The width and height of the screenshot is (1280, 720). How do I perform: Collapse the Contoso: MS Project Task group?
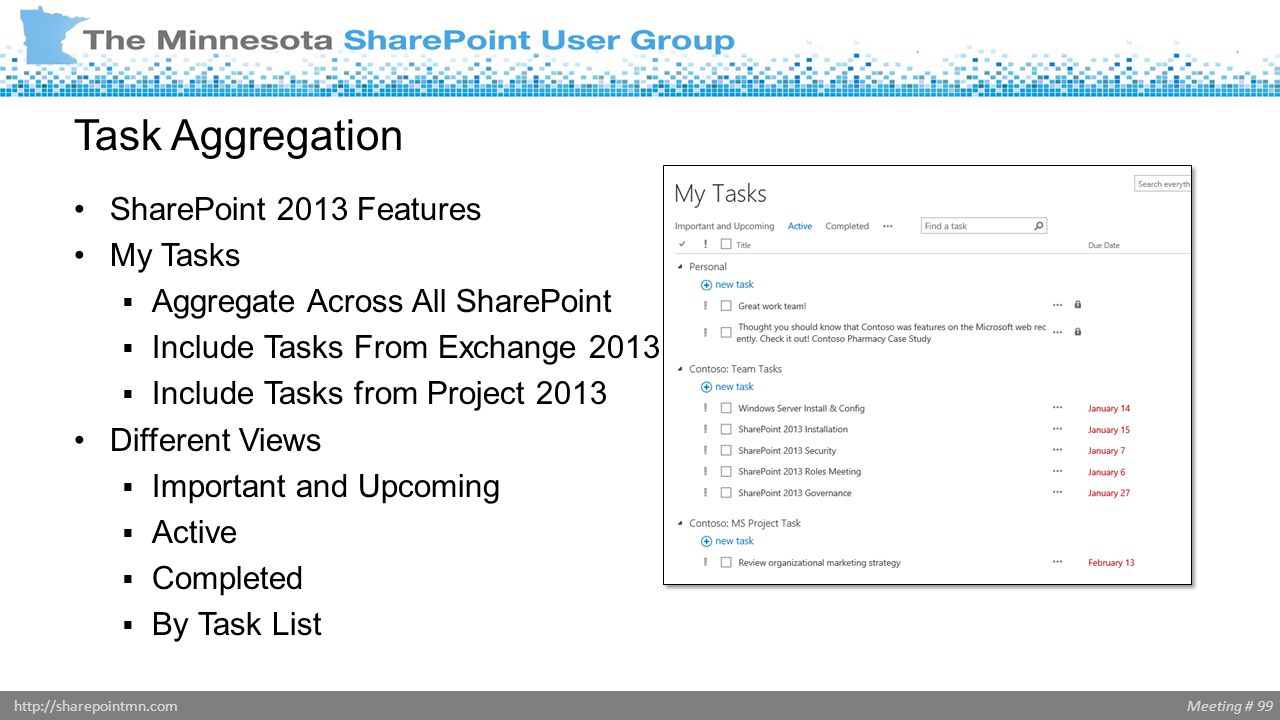[681, 523]
